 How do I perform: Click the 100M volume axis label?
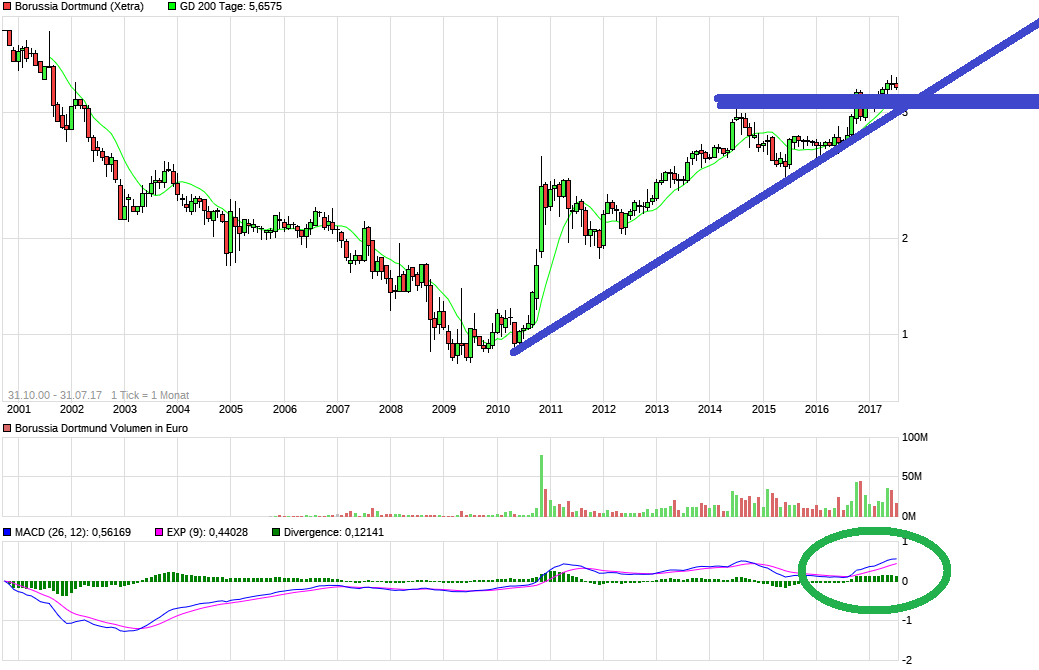coord(915,437)
